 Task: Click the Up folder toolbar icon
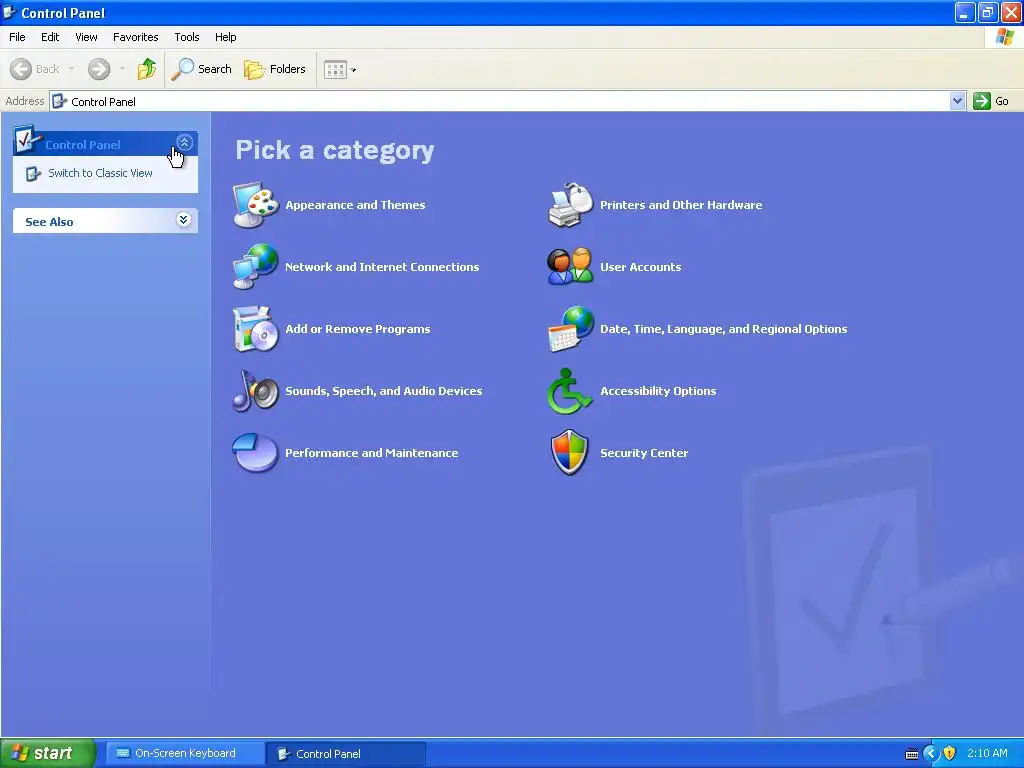147,69
